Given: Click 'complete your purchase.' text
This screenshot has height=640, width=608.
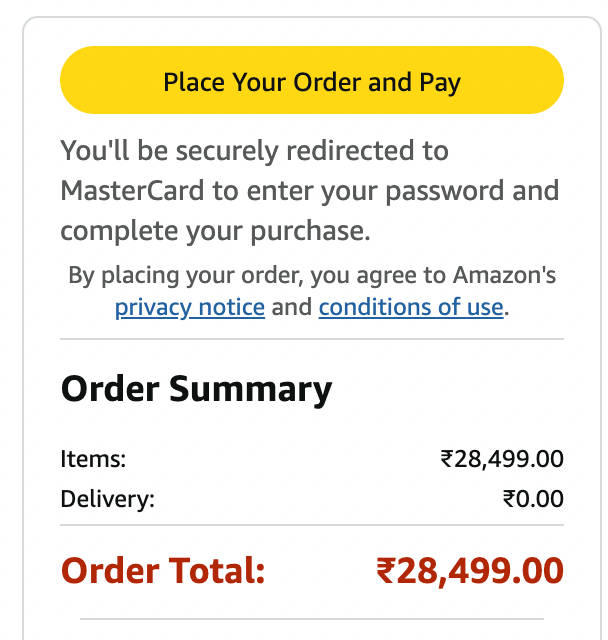Looking at the screenshot, I should [x=215, y=231].
